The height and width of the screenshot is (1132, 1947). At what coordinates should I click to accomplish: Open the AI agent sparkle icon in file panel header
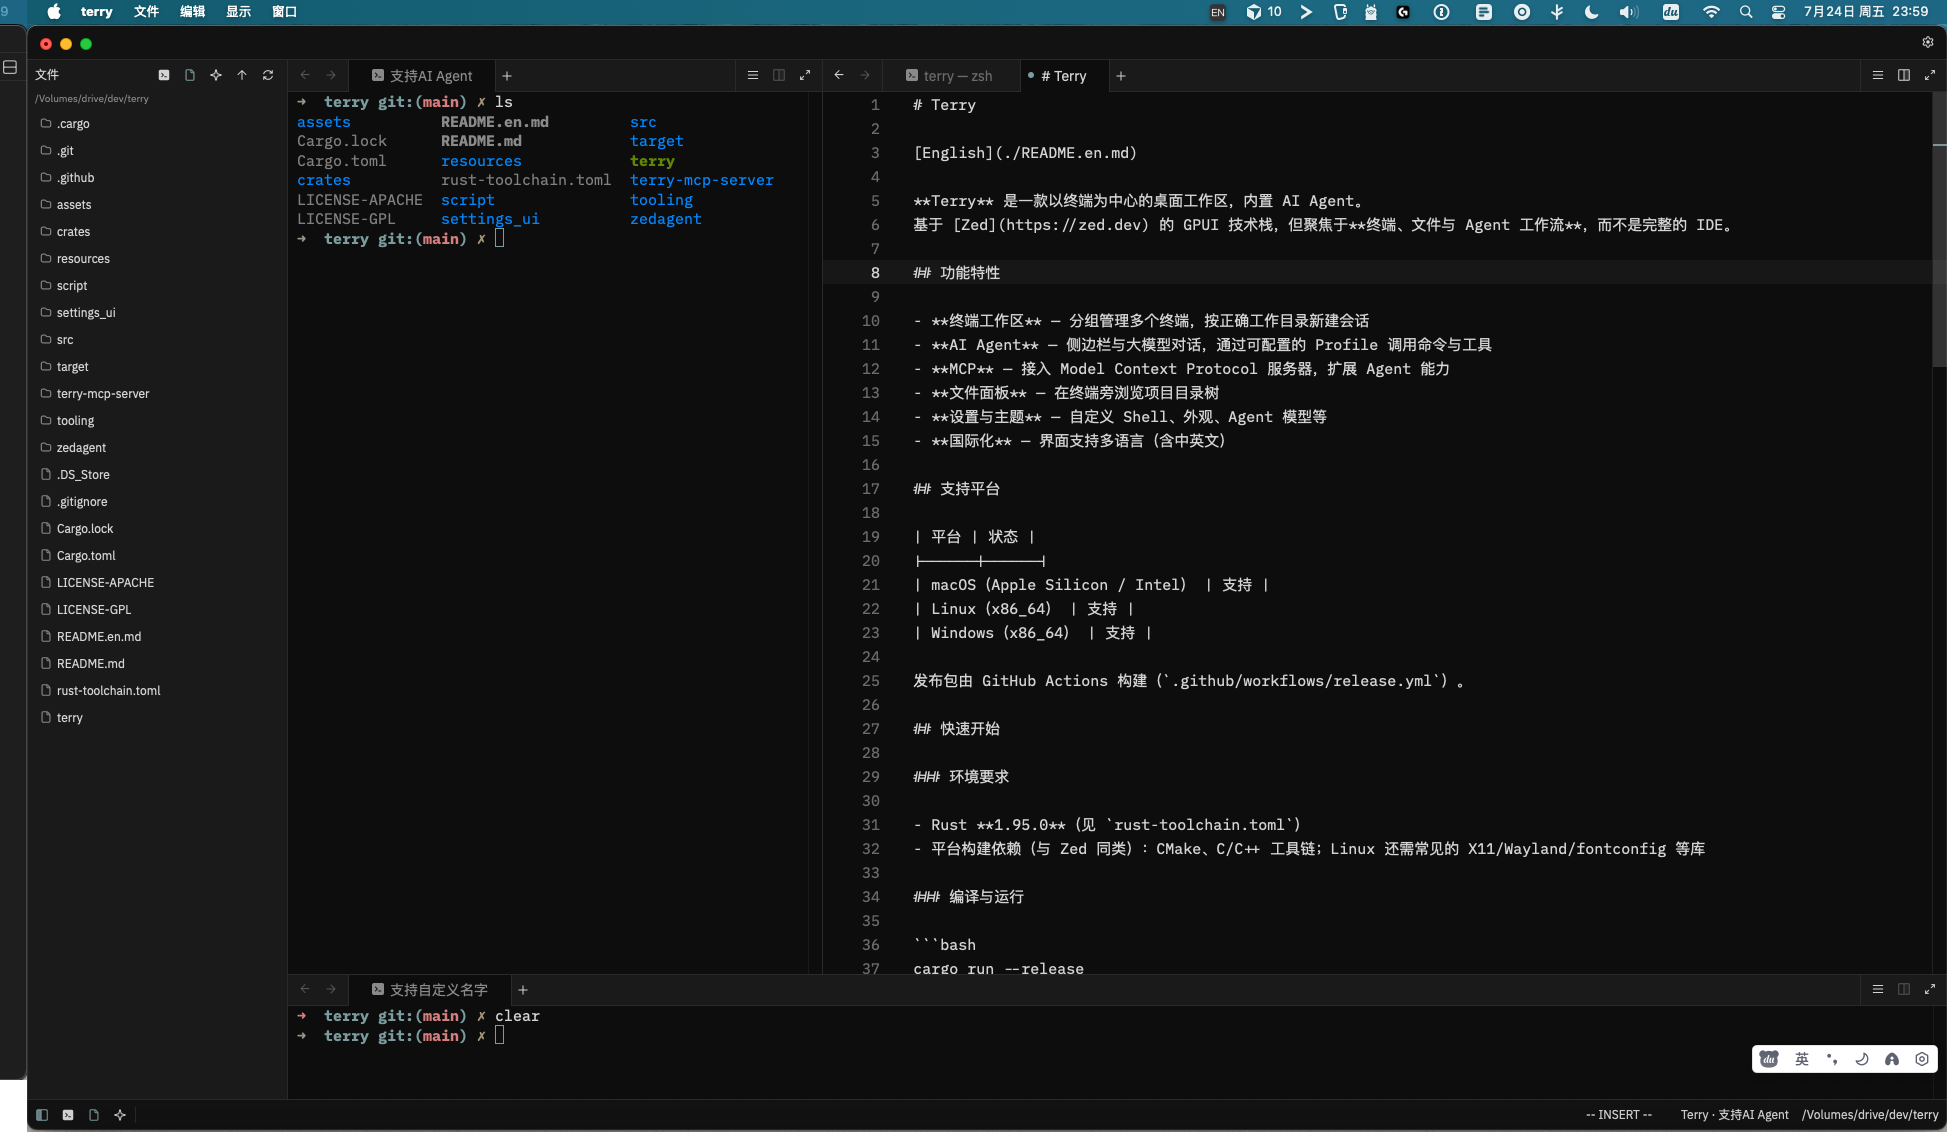[x=216, y=75]
